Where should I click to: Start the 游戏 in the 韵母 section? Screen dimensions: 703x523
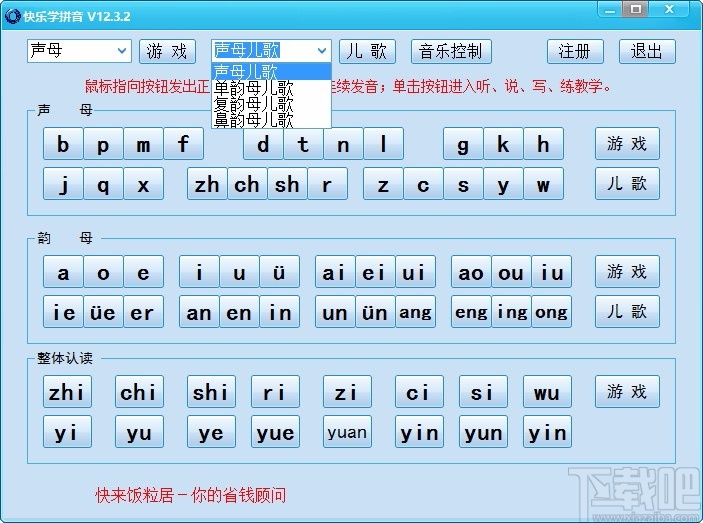[627, 272]
